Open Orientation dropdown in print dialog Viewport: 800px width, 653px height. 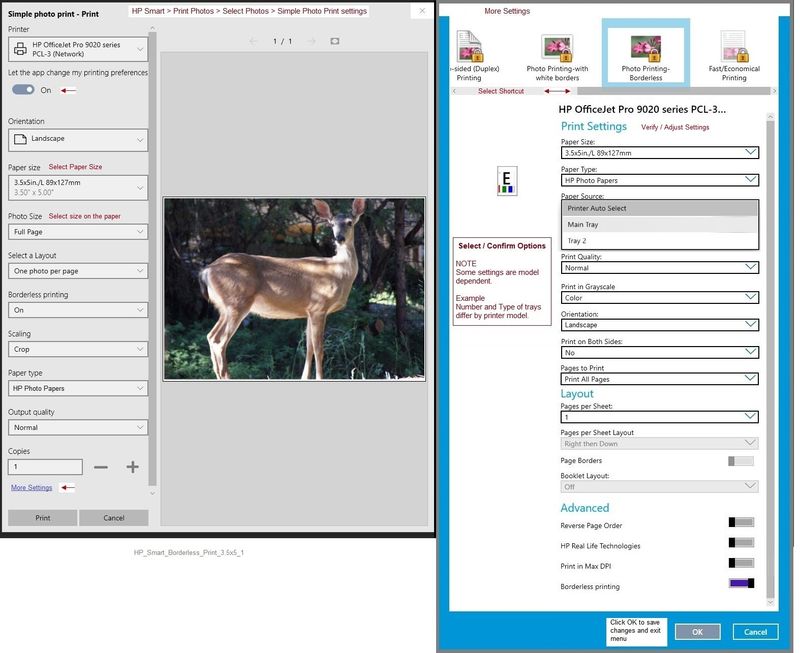point(78,140)
